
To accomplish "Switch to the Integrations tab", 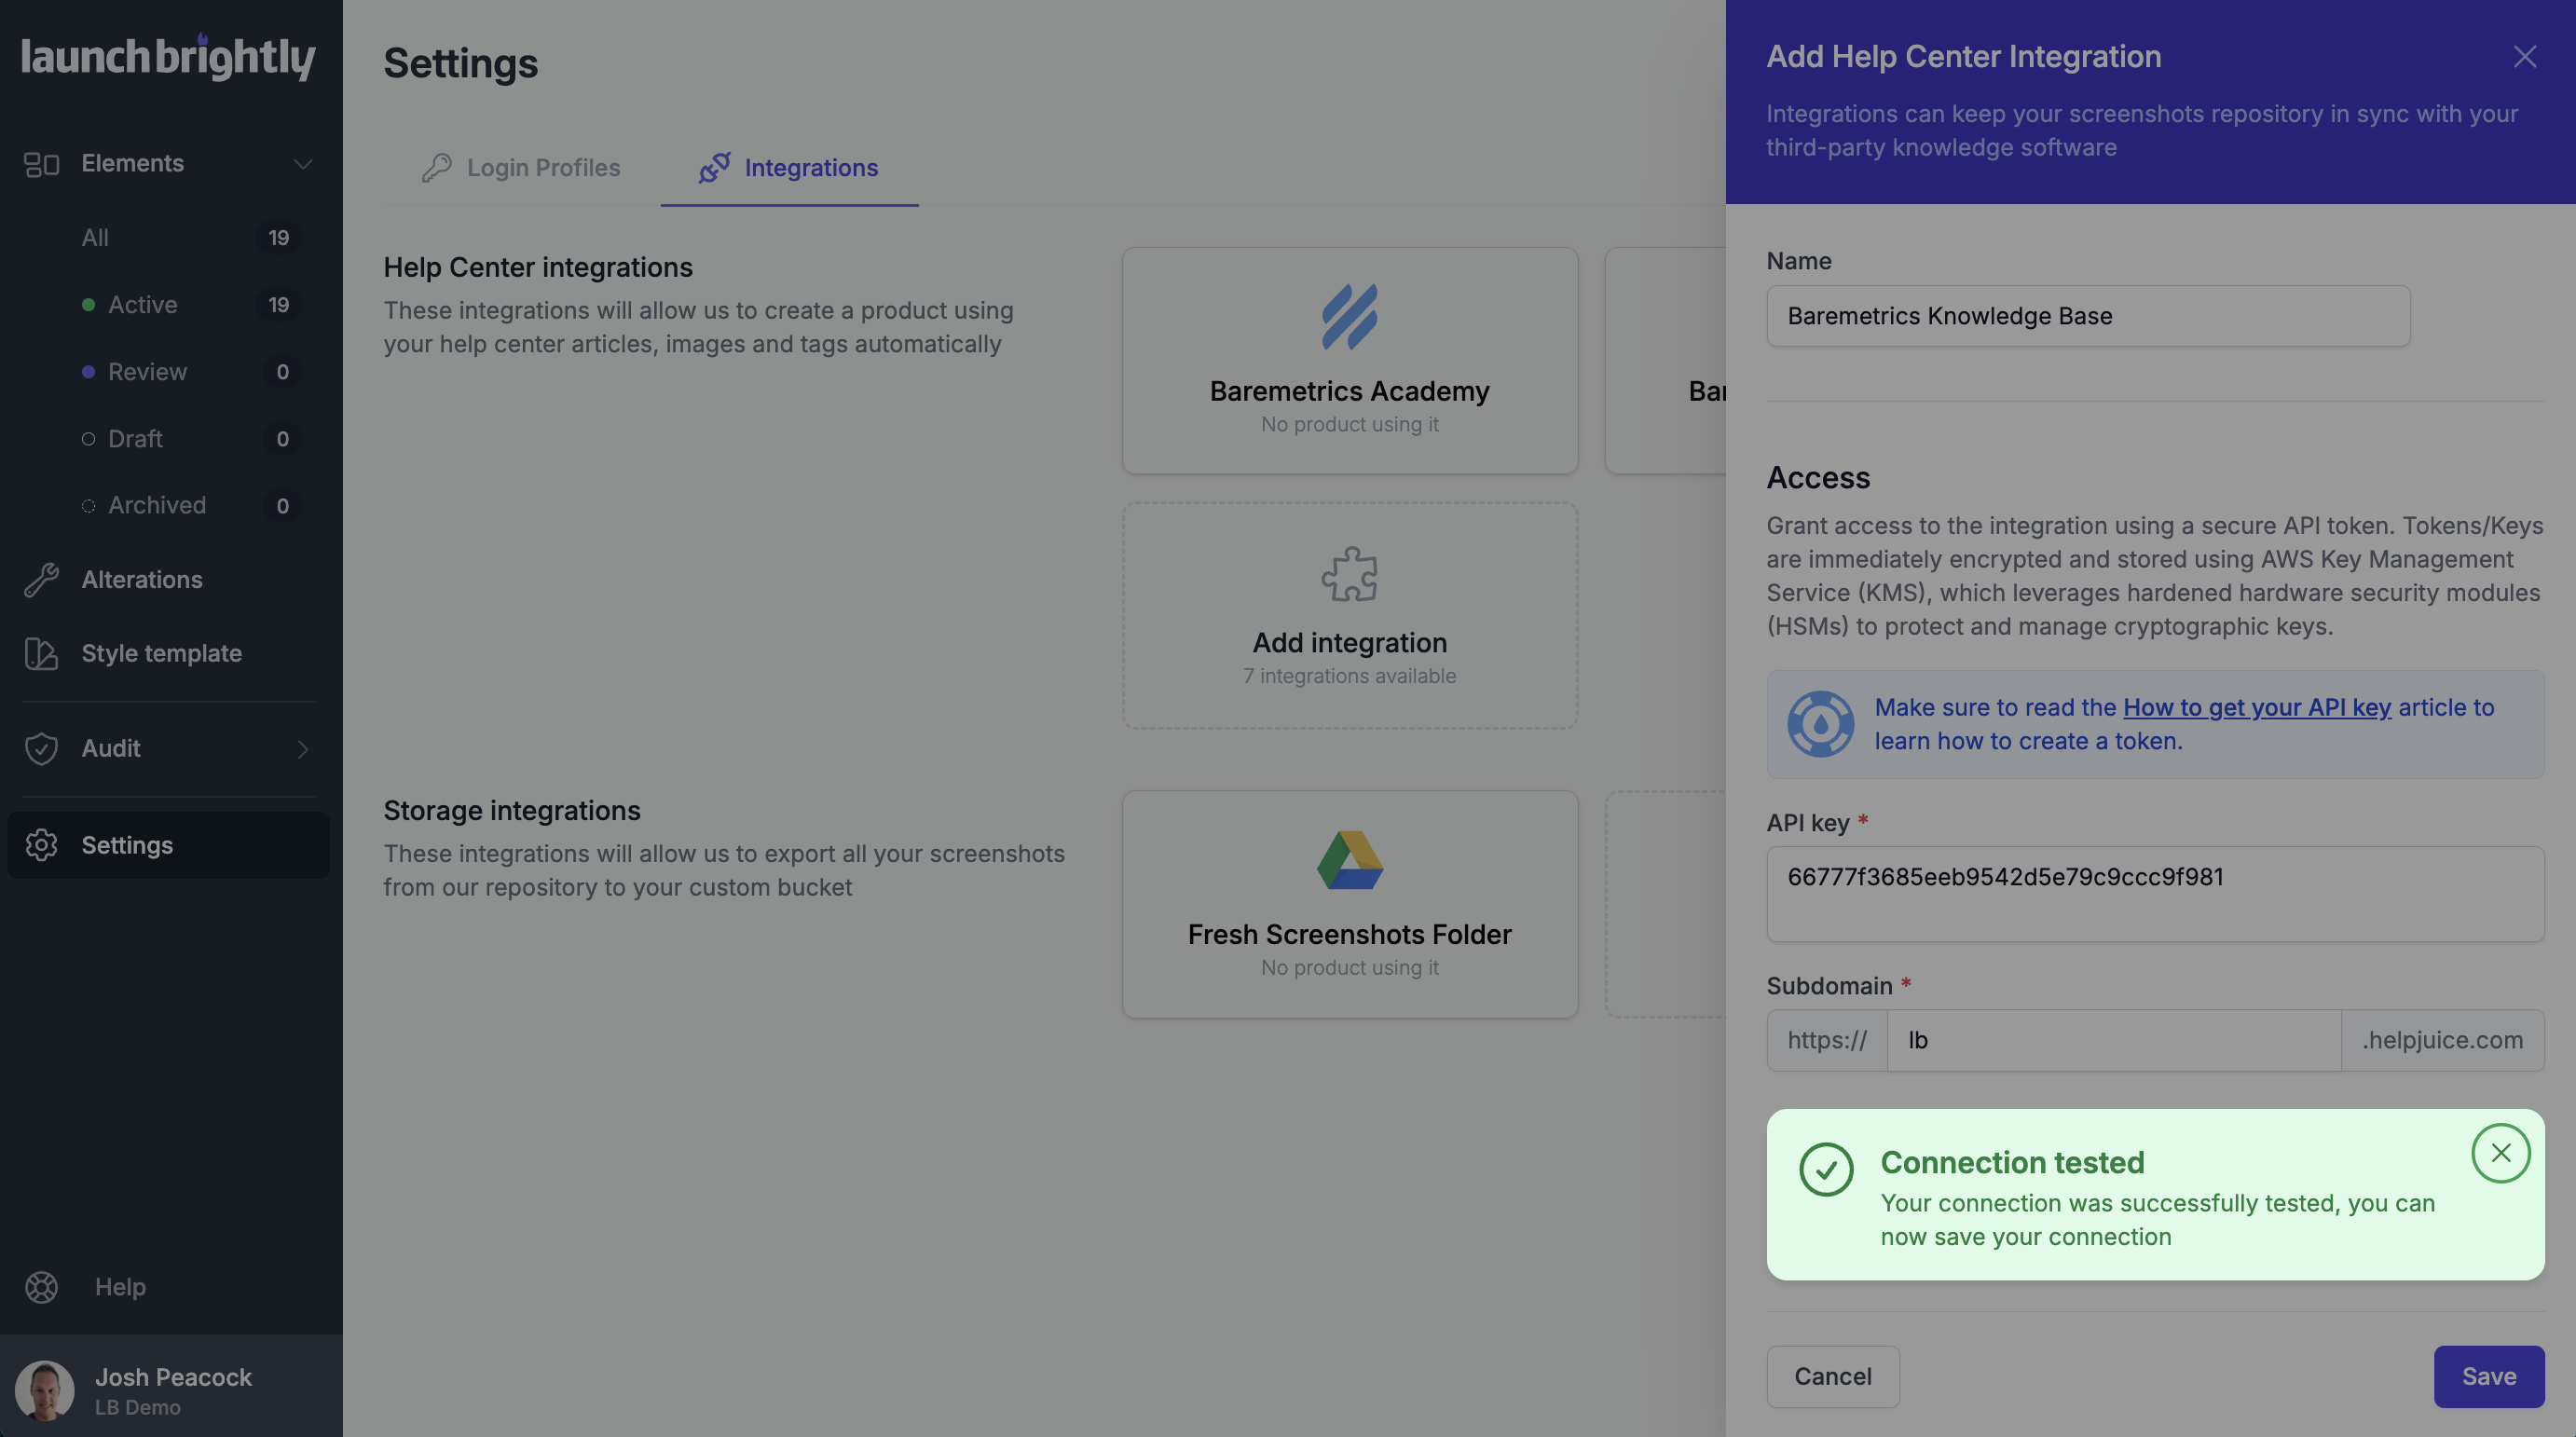I will pyautogui.click(x=789, y=167).
